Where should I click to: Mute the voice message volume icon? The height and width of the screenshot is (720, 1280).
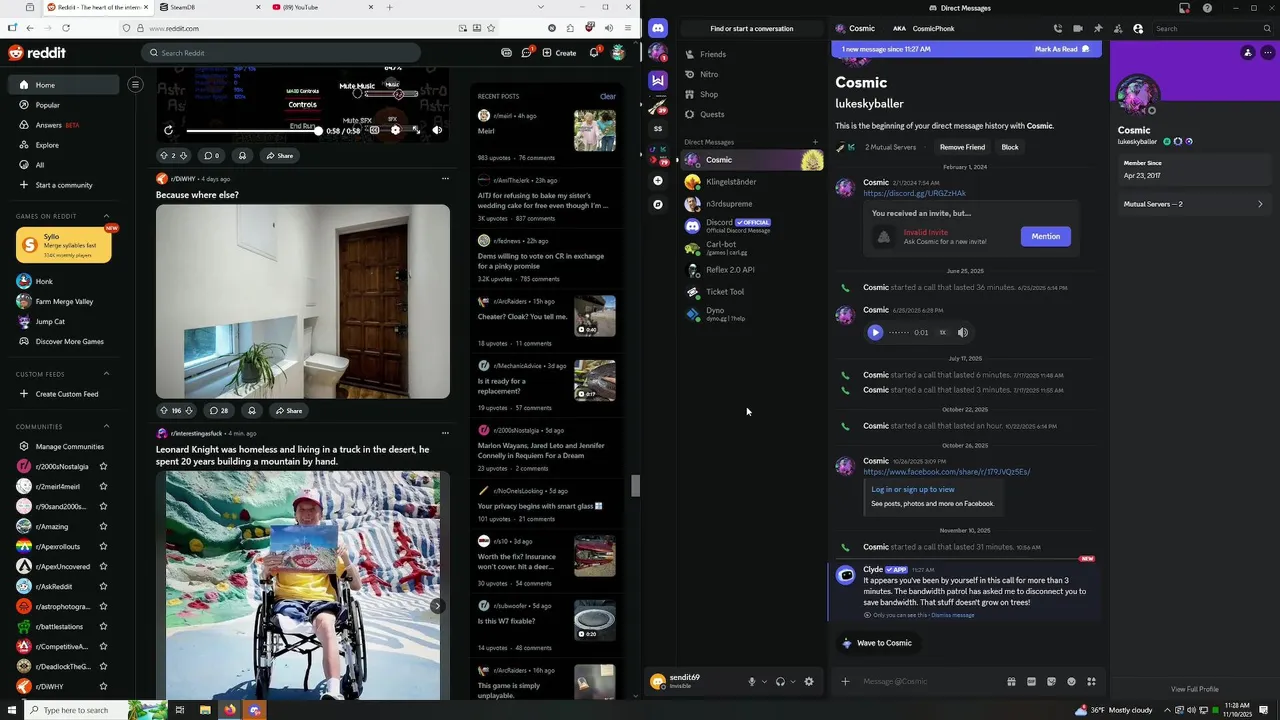[x=963, y=333]
